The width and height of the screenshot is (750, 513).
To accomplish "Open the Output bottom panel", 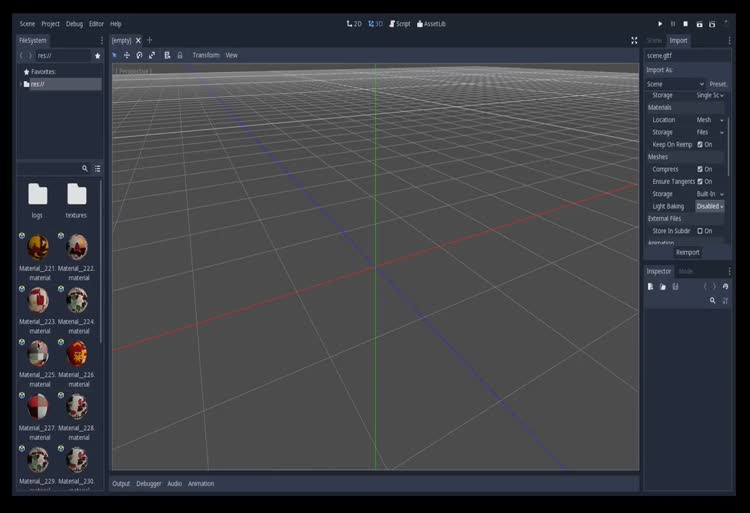I will [x=121, y=483].
